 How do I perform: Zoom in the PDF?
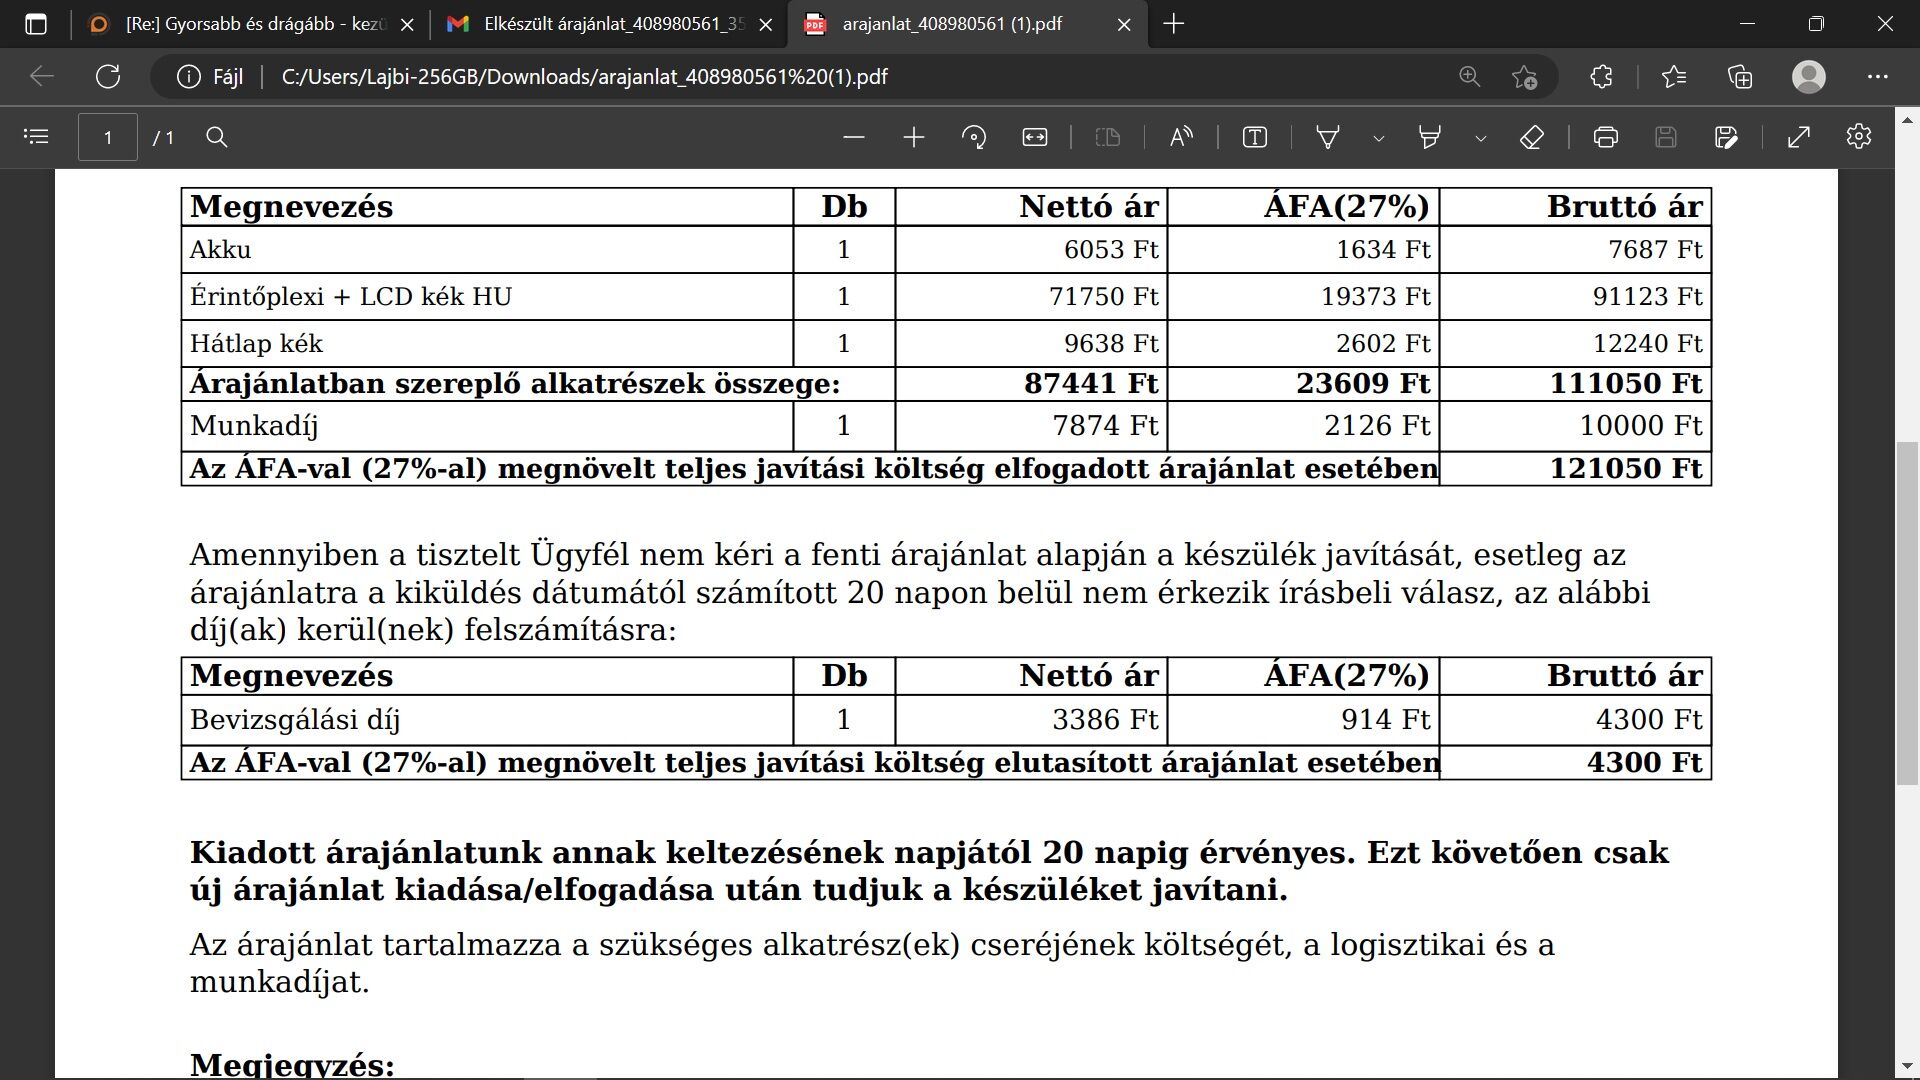pos(913,137)
